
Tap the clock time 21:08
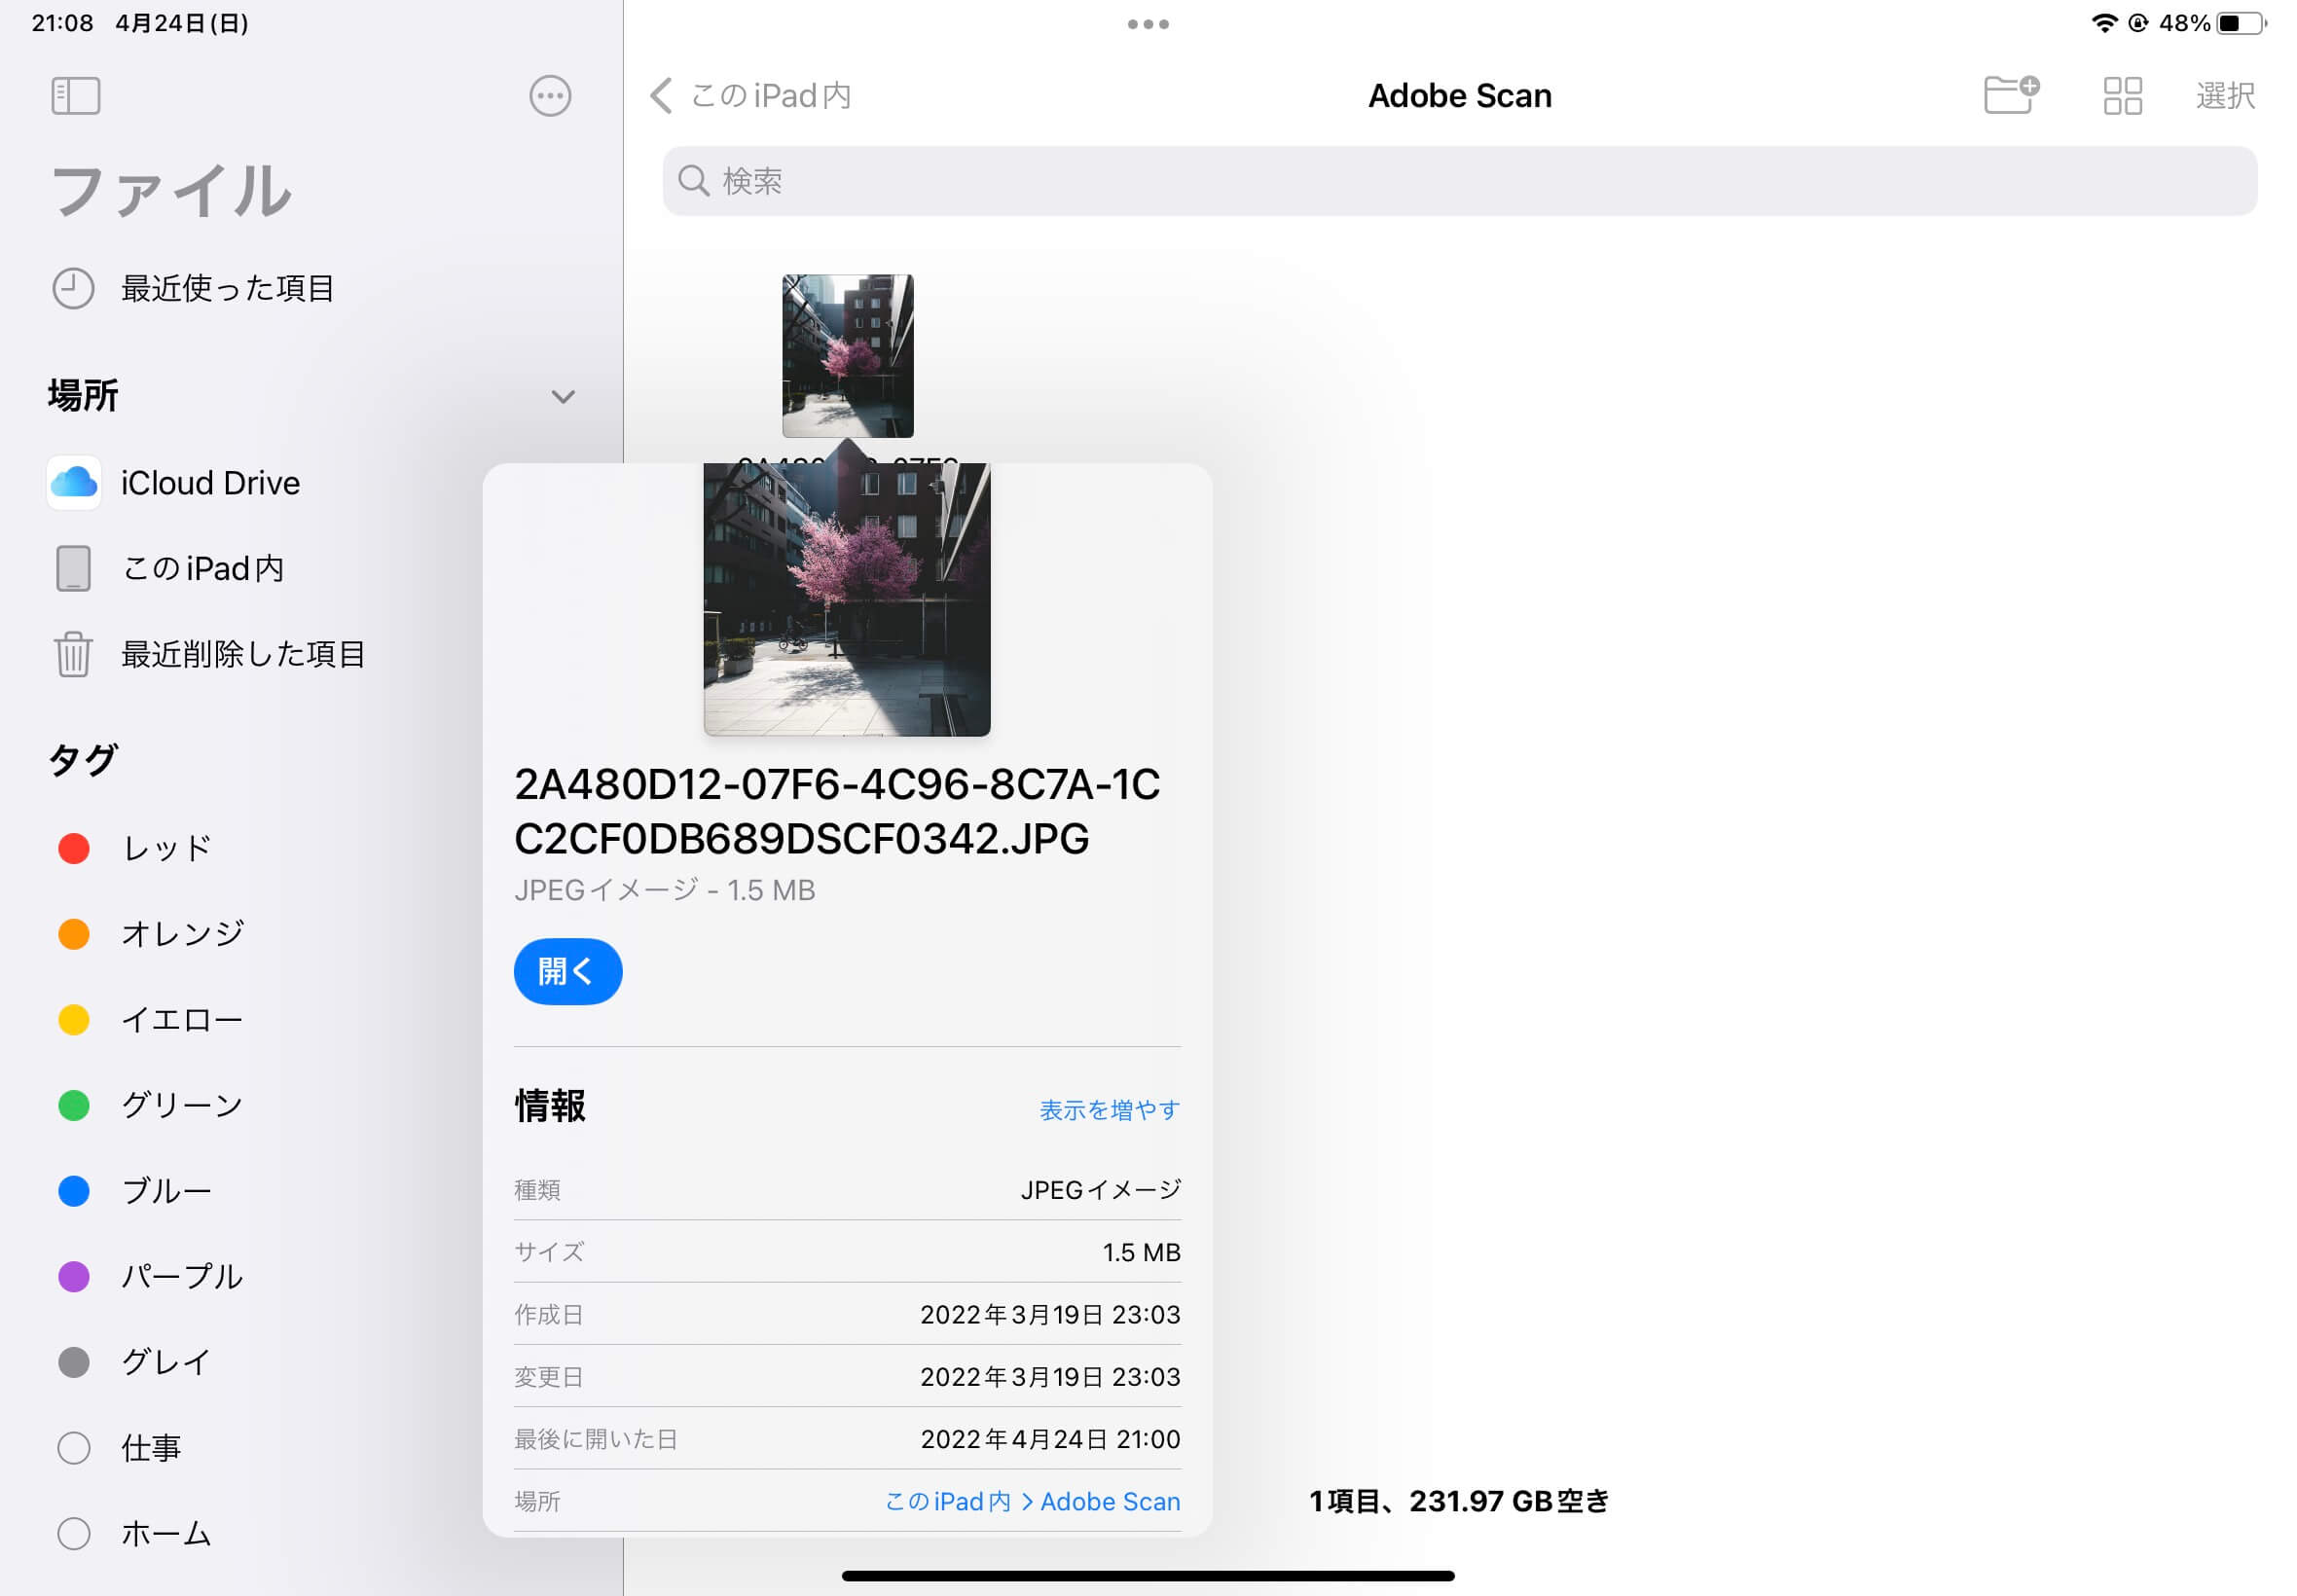[62, 23]
